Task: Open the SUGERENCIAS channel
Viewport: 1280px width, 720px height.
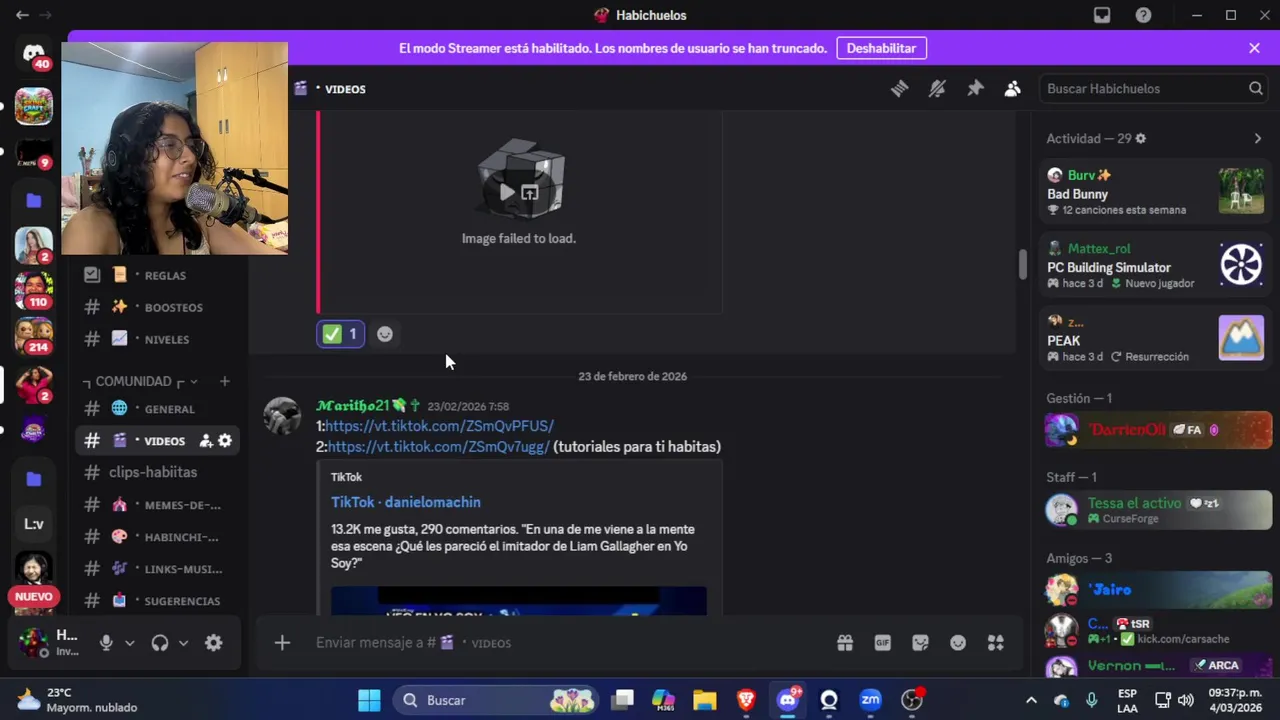Action: point(160,600)
